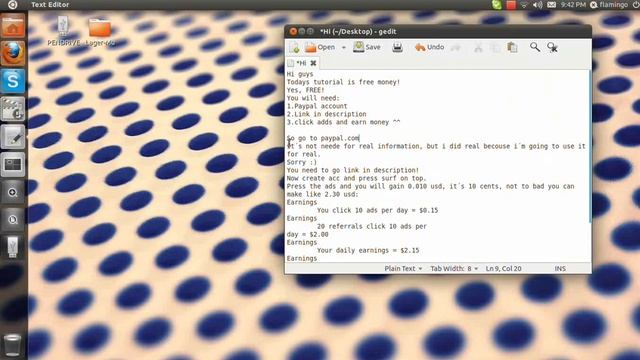Select the orange desktop folder

(100, 31)
